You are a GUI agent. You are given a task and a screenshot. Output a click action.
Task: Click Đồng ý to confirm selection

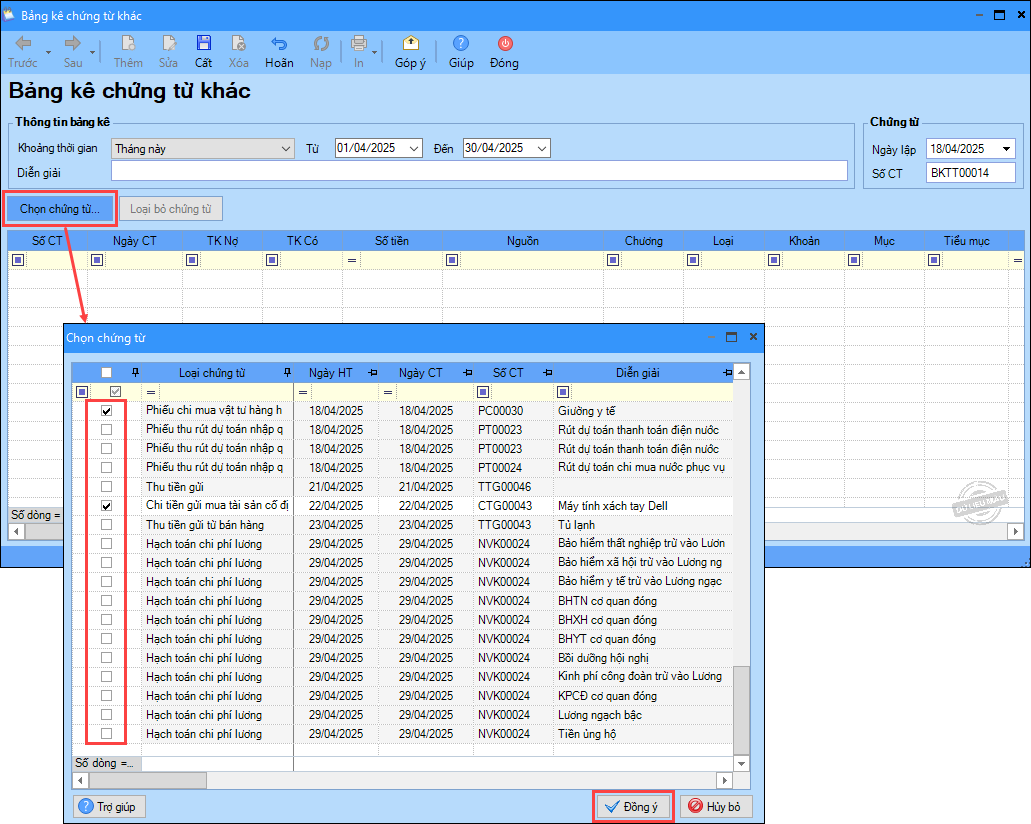[x=634, y=807]
